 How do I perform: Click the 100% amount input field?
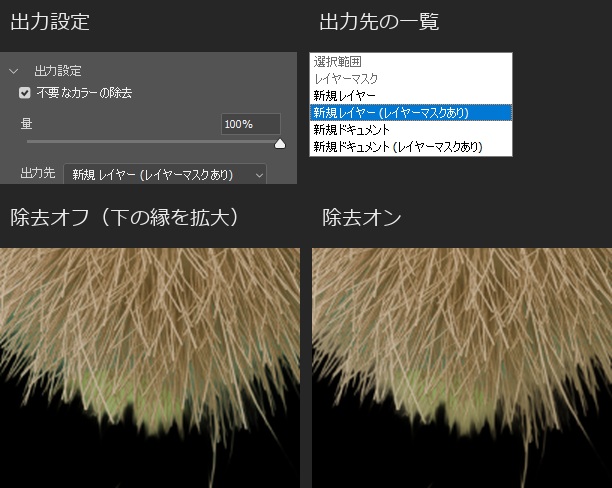click(x=251, y=124)
